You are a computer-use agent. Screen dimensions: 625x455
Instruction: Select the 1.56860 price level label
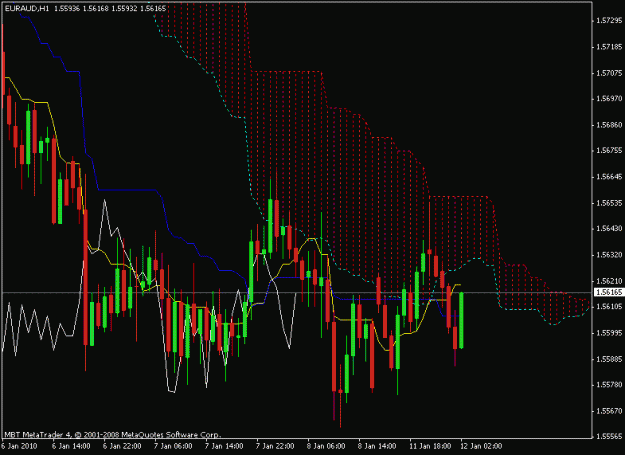click(609, 125)
